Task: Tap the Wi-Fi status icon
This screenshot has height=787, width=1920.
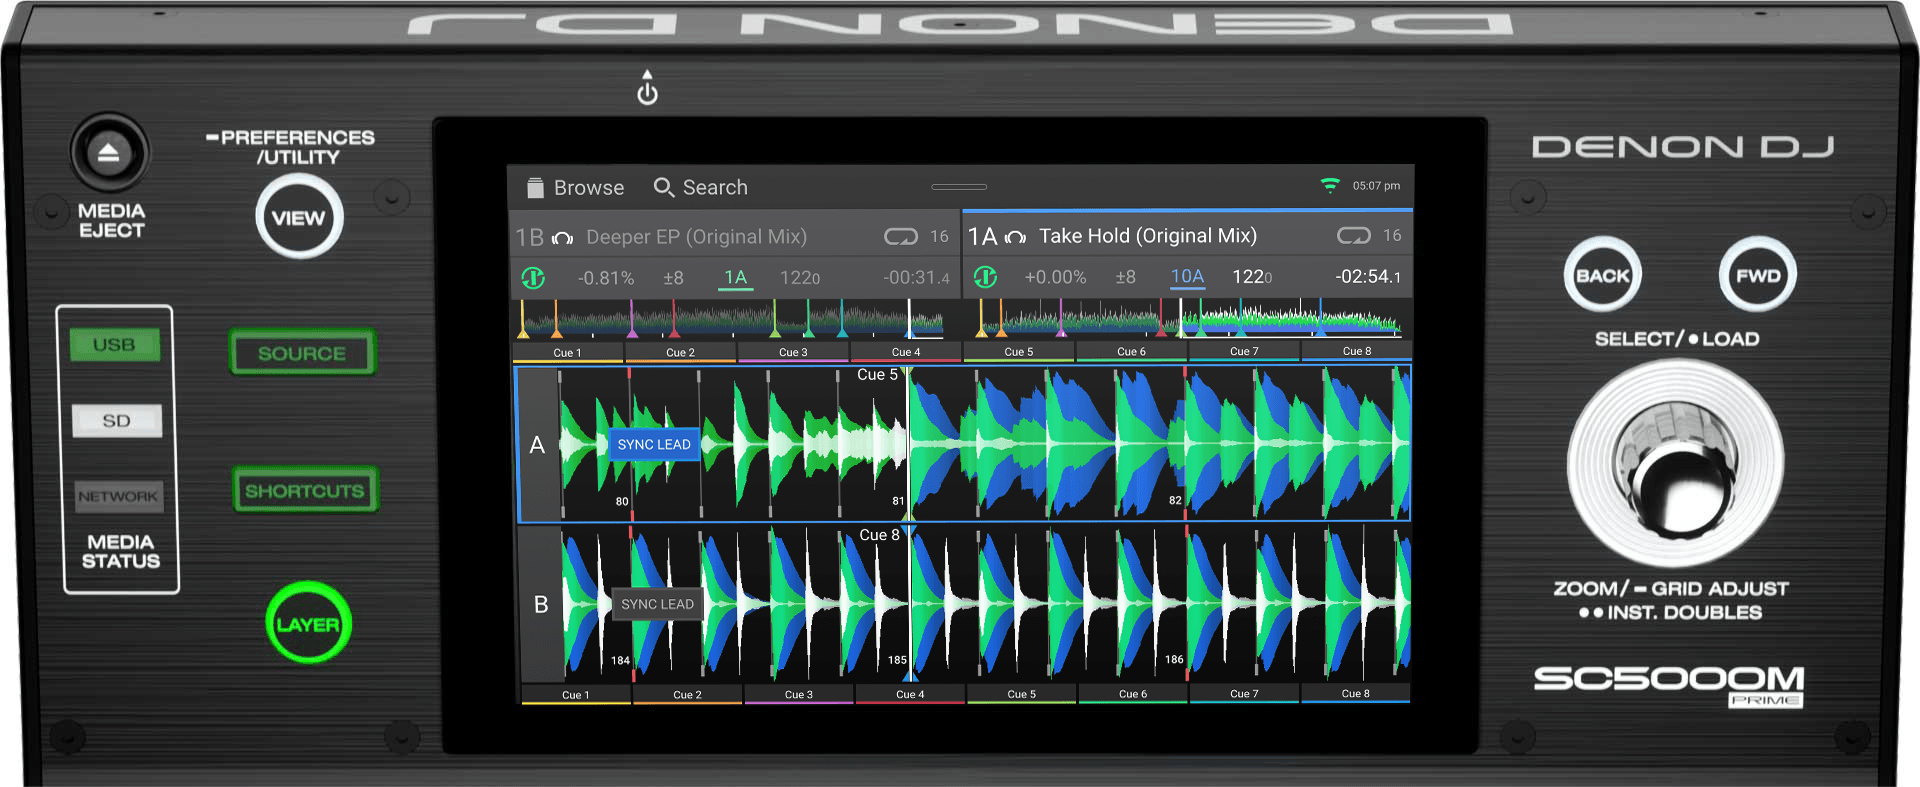Action: (x=1329, y=185)
